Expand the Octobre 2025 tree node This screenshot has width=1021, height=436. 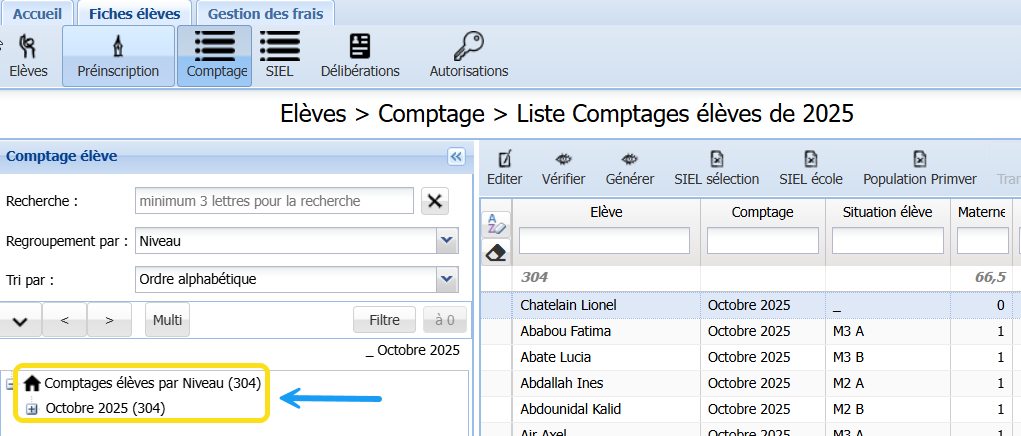(32, 408)
